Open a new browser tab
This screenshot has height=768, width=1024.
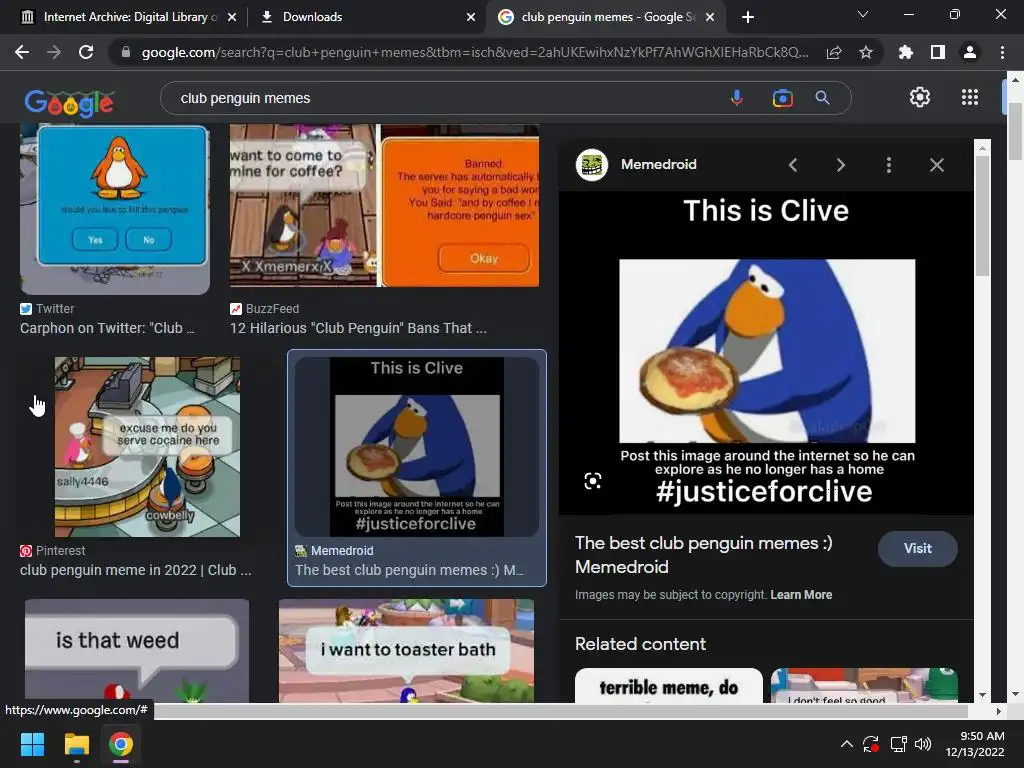click(748, 17)
